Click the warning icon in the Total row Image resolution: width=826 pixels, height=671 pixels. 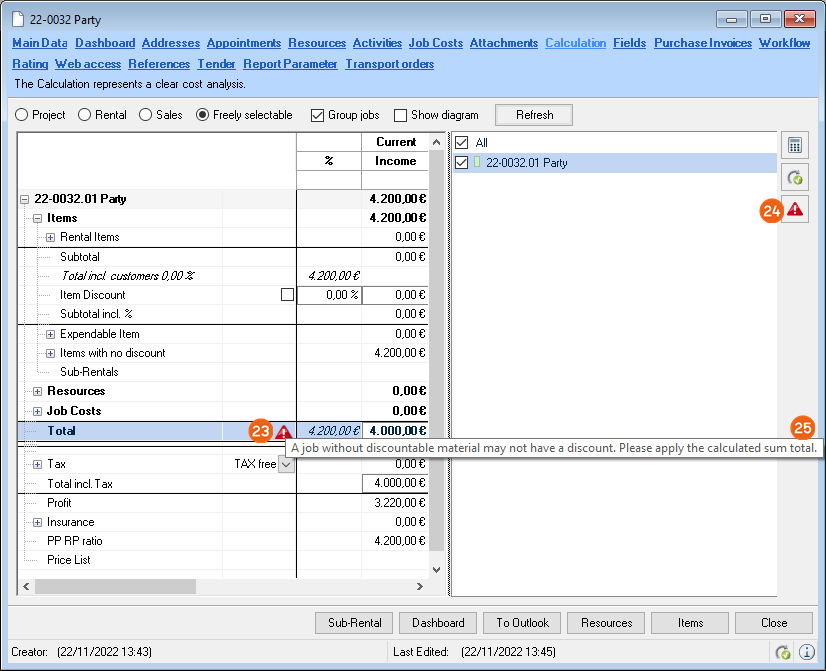[x=284, y=432]
